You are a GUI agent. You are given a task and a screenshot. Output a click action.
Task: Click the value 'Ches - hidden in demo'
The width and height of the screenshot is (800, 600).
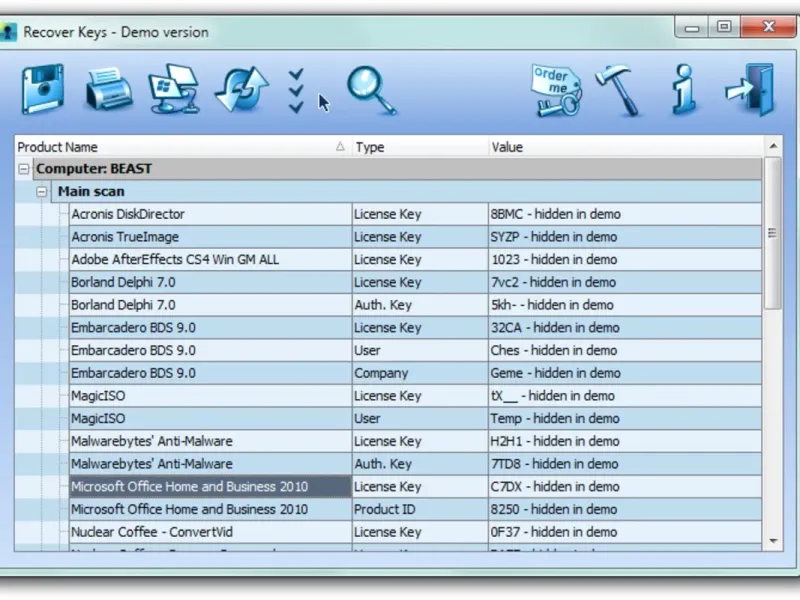point(554,351)
